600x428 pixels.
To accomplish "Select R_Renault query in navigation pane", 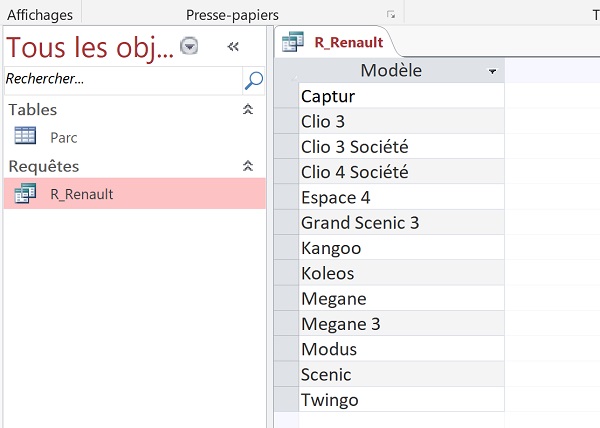I will coord(135,194).
